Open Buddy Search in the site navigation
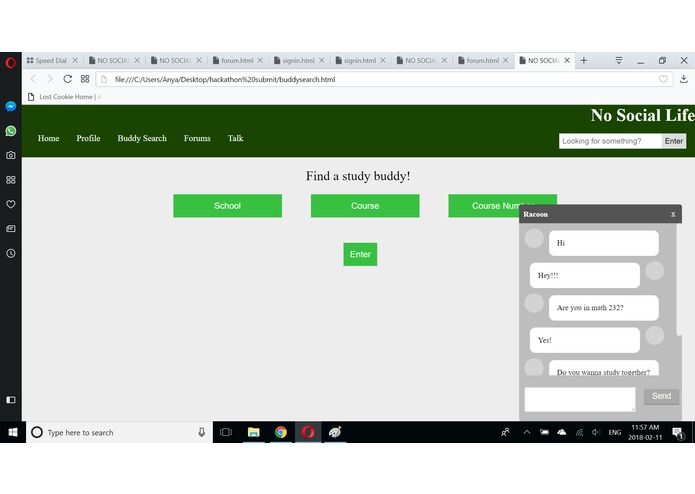Viewport: 695px width, 494px height. click(142, 138)
